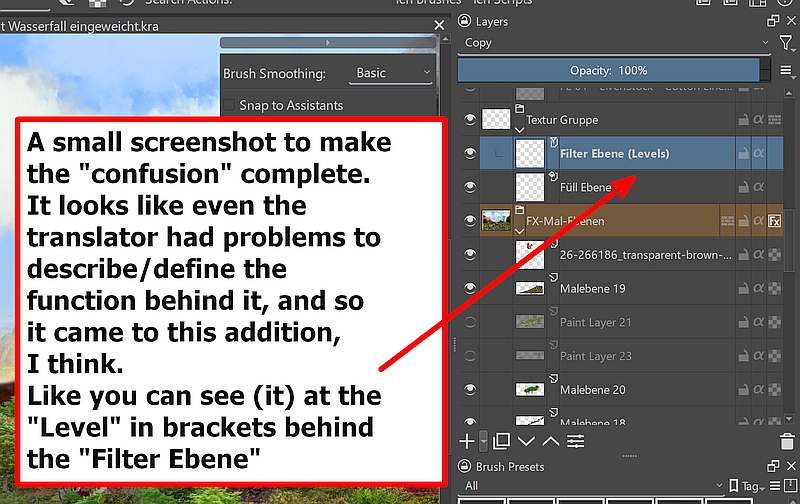Viewport: 800px width, 504px height.
Task: Duplicate the selected layer or mask
Action: [502, 441]
